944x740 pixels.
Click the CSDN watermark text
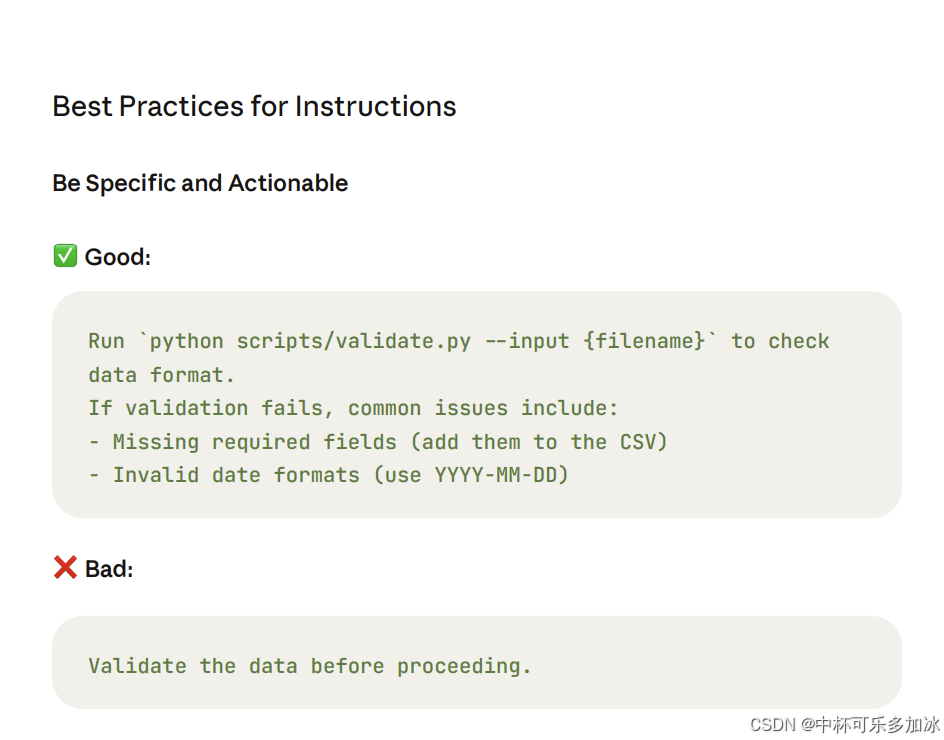(845, 724)
